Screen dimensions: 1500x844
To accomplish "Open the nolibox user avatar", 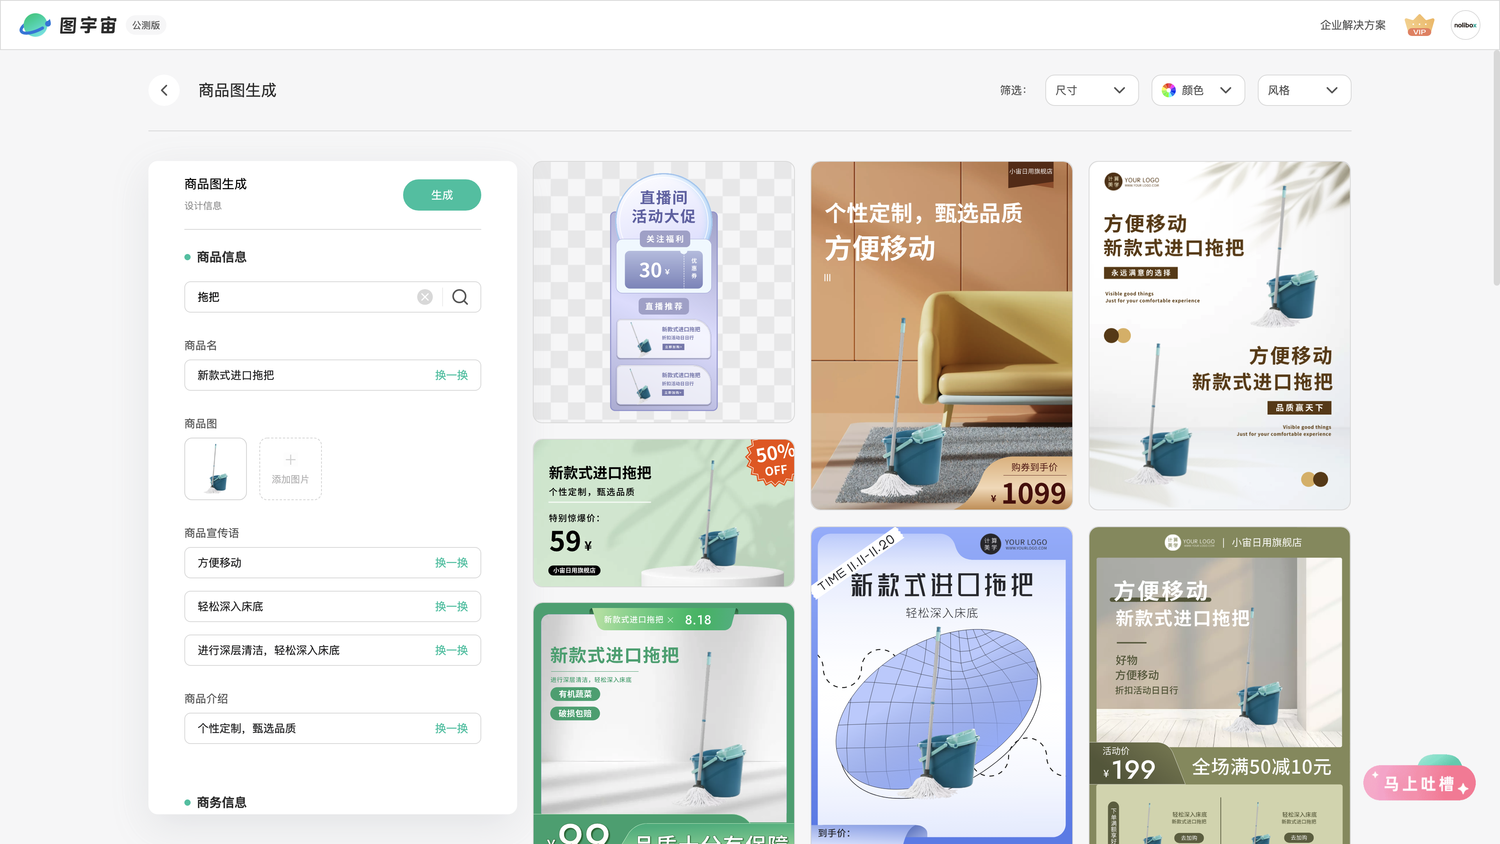I will point(1465,25).
